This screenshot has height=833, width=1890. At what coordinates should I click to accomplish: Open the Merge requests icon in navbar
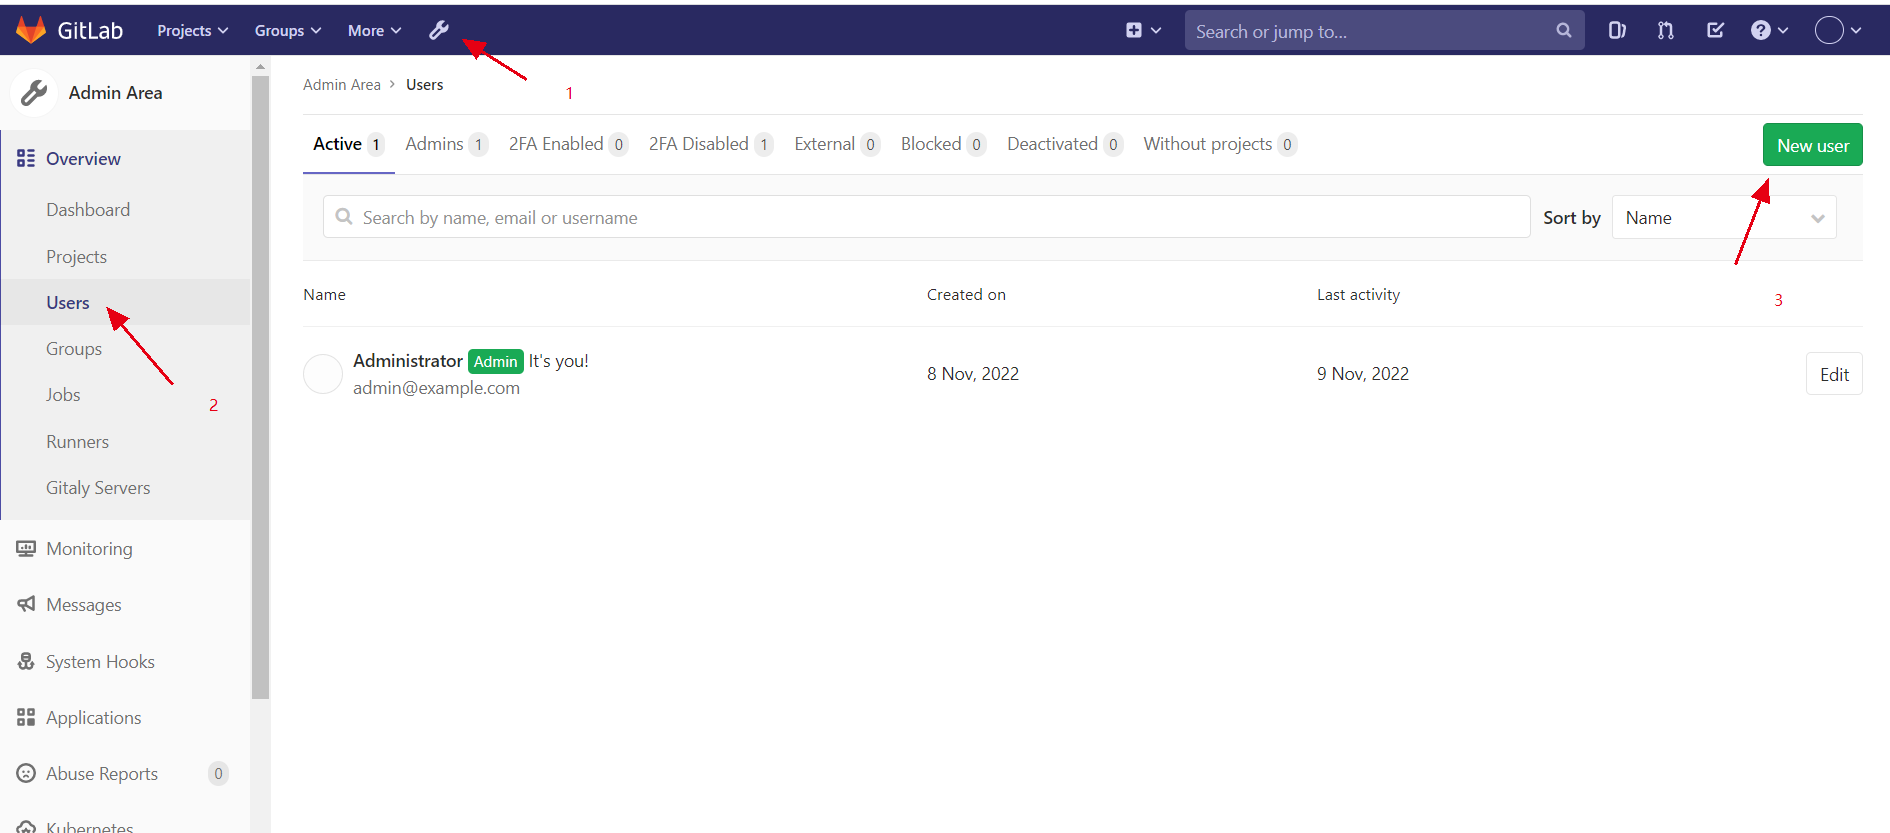1666,31
